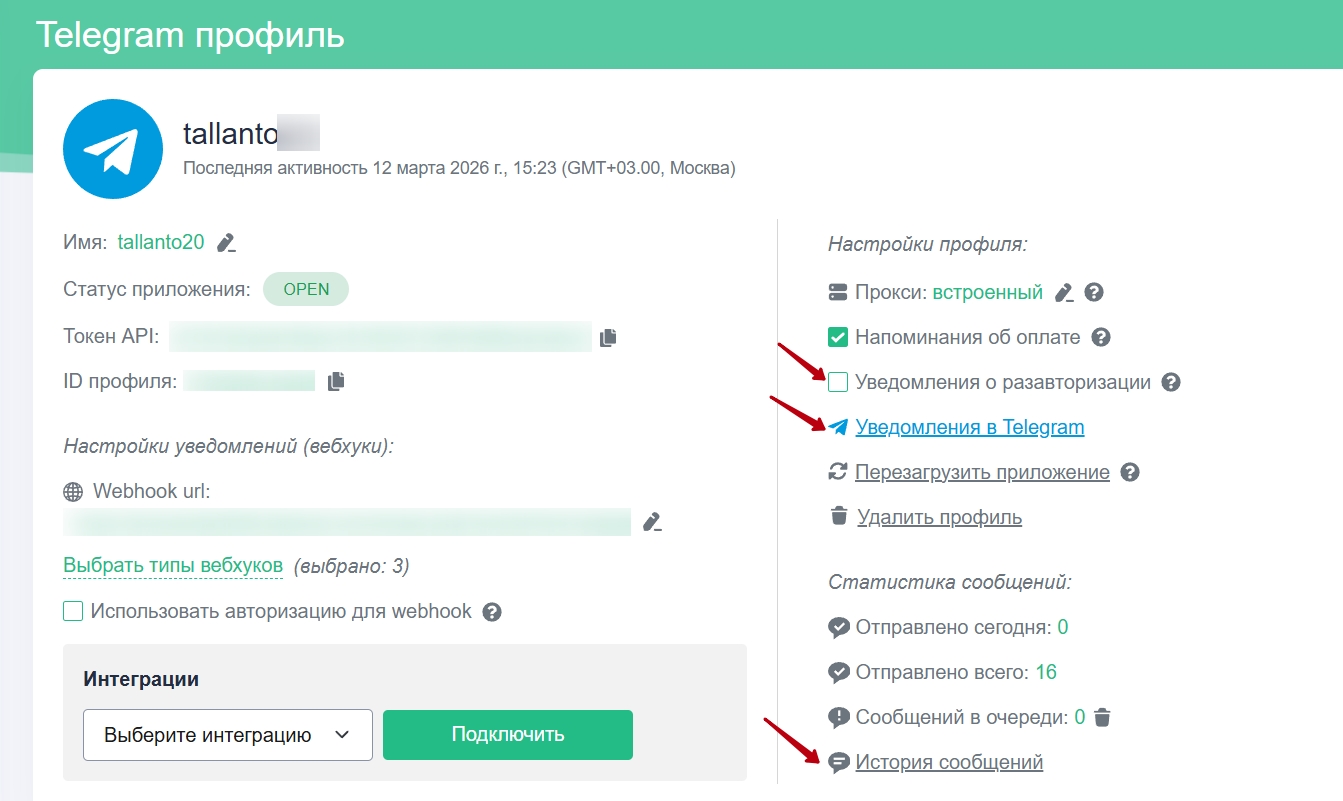Show help for webhook authorization
This screenshot has height=801, width=1343.
(492, 612)
